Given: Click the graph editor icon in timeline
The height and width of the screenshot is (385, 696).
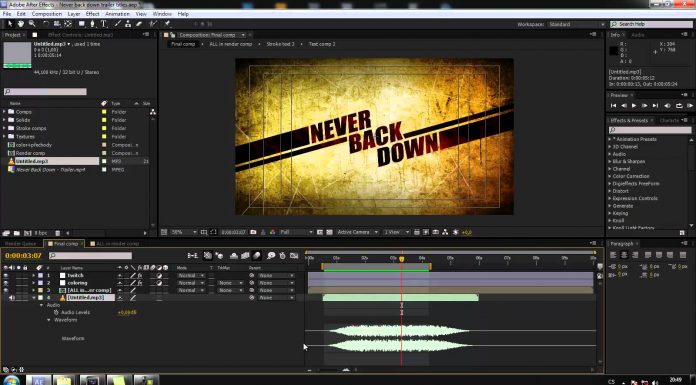Looking at the screenshot, I should 294,255.
